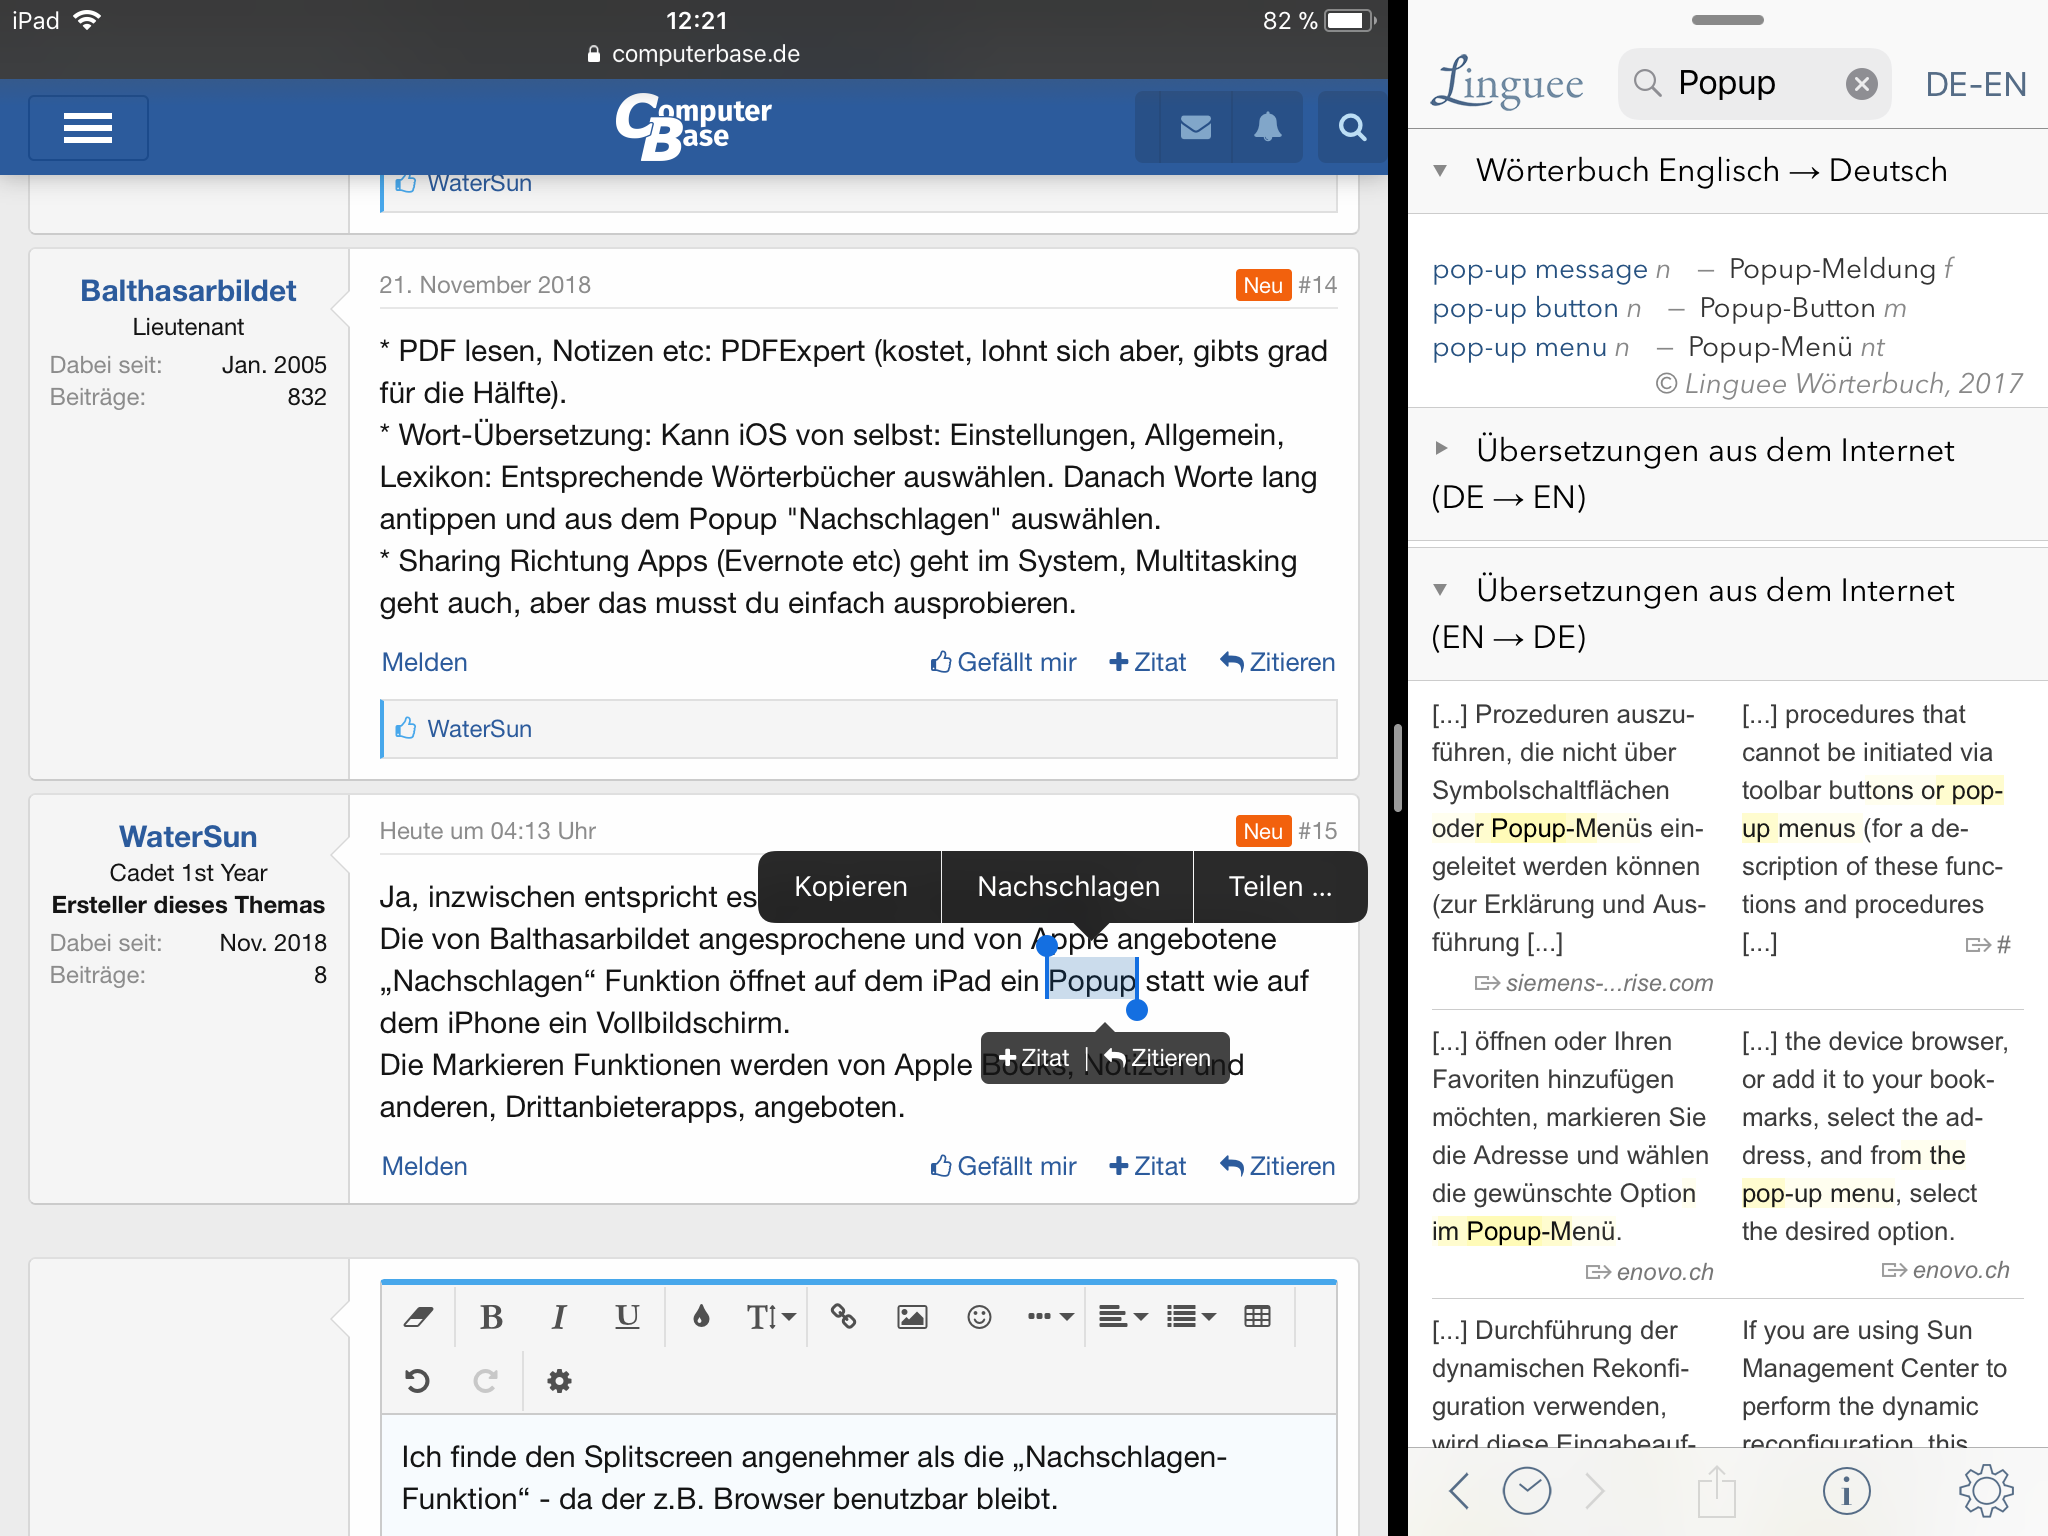Open Linguee info button
The image size is (2048, 1536).
coord(1846,1490)
